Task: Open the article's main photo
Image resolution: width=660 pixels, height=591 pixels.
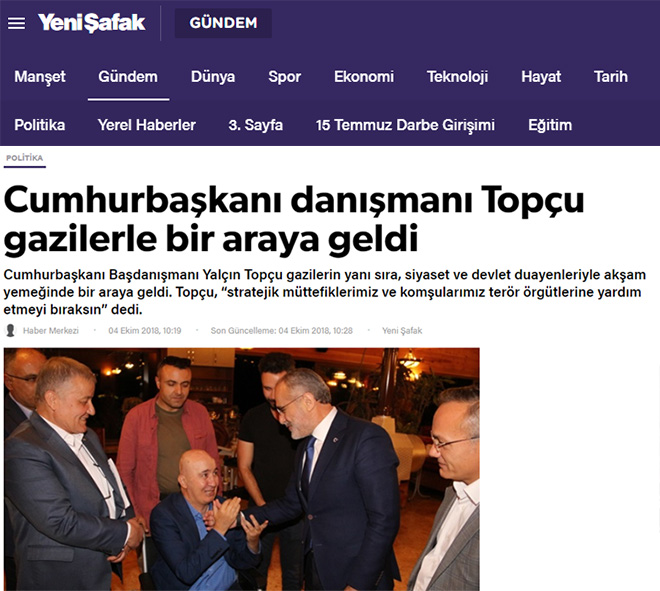Action: point(242,469)
